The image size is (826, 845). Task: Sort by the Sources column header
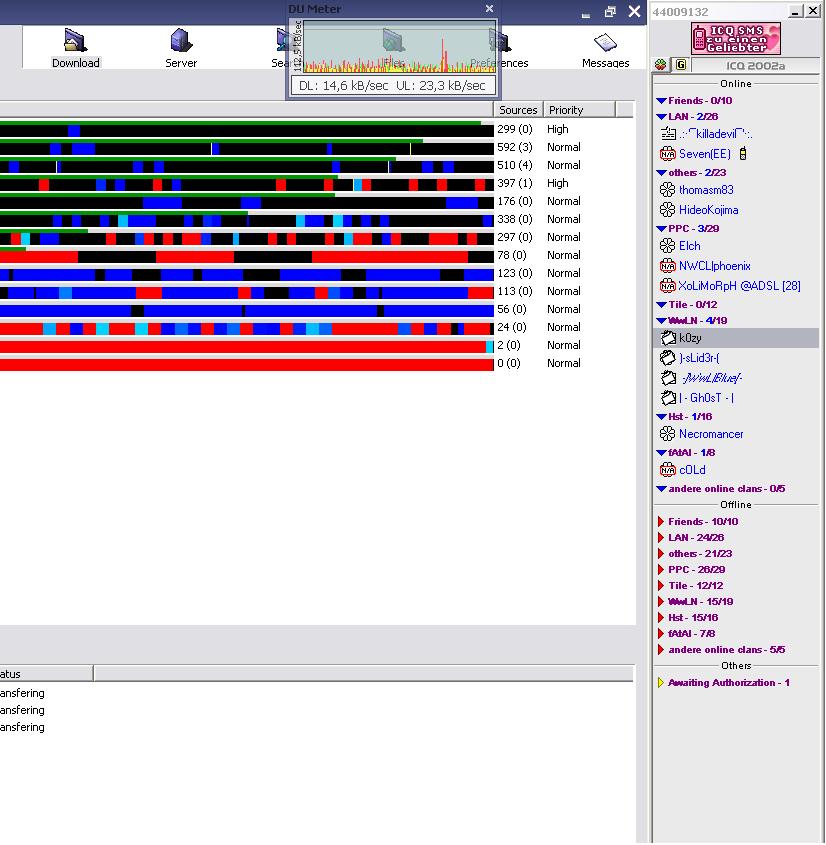pyautogui.click(x=518, y=110)
